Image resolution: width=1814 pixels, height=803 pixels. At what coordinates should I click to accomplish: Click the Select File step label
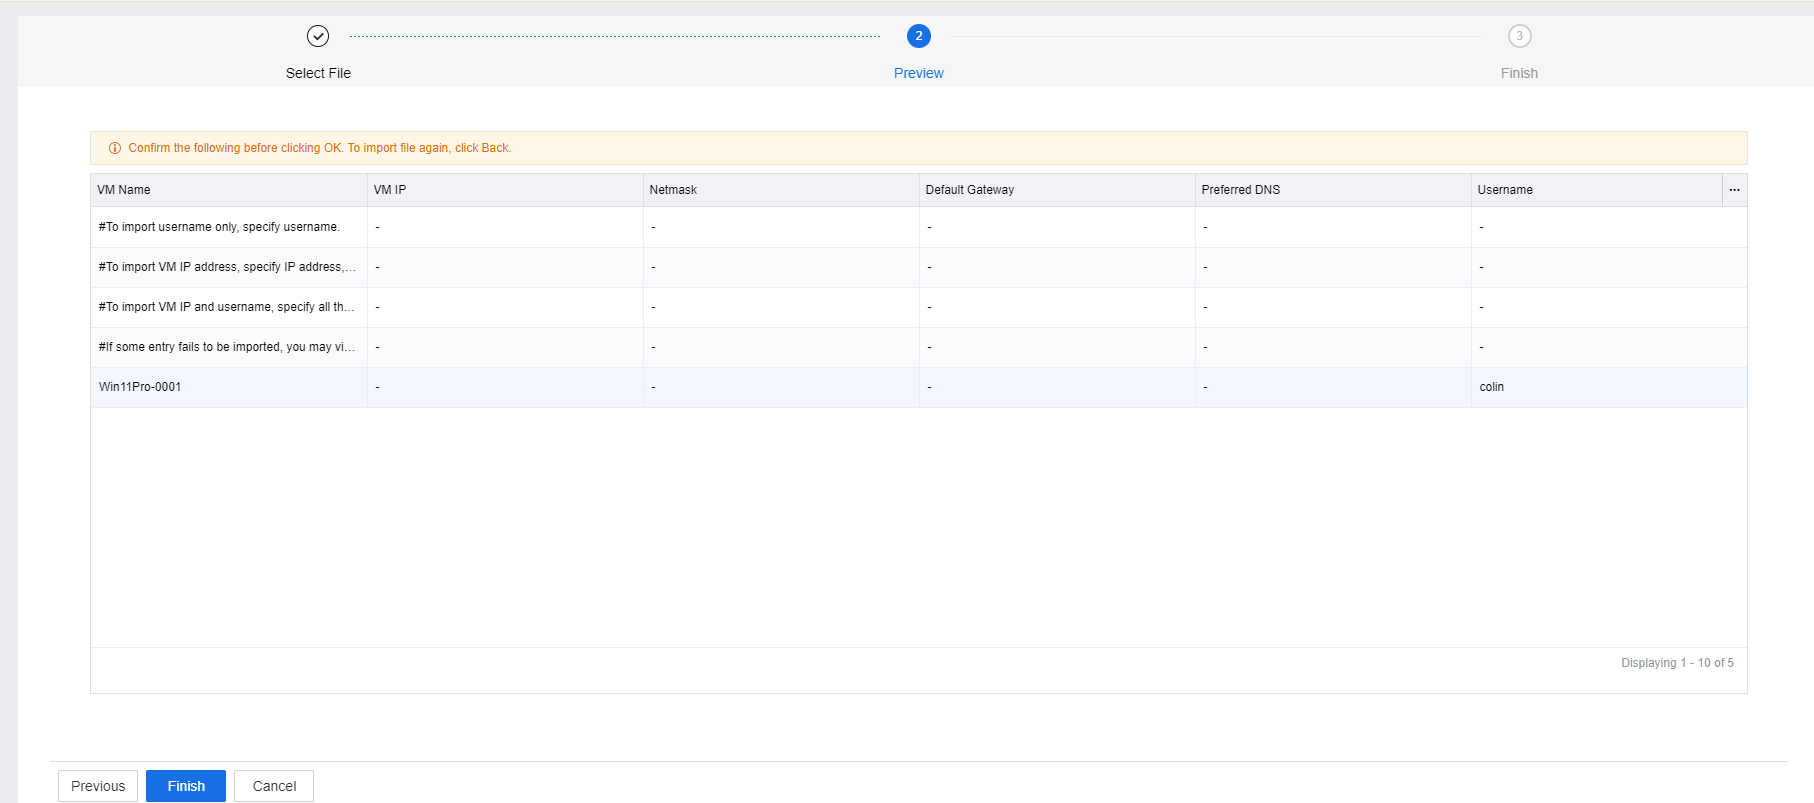tap(318, 73)
